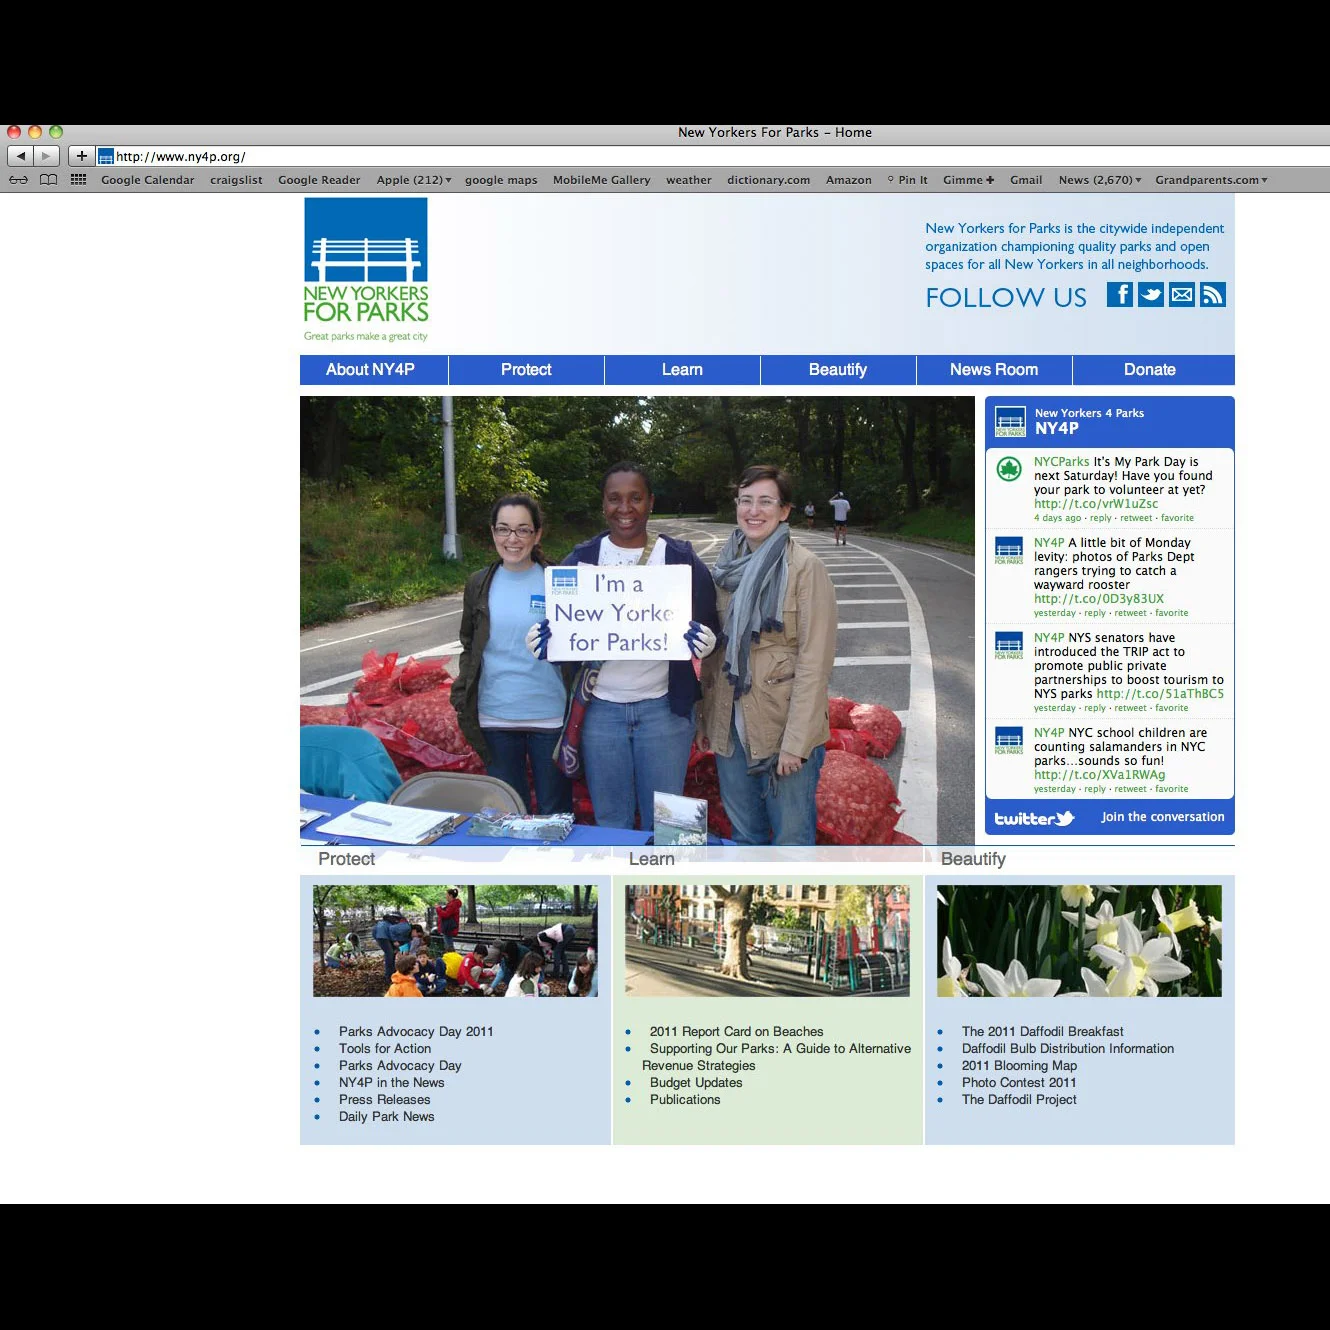
Task: Open the MobileMe Gallery bookmark
Action: point(602,180)
